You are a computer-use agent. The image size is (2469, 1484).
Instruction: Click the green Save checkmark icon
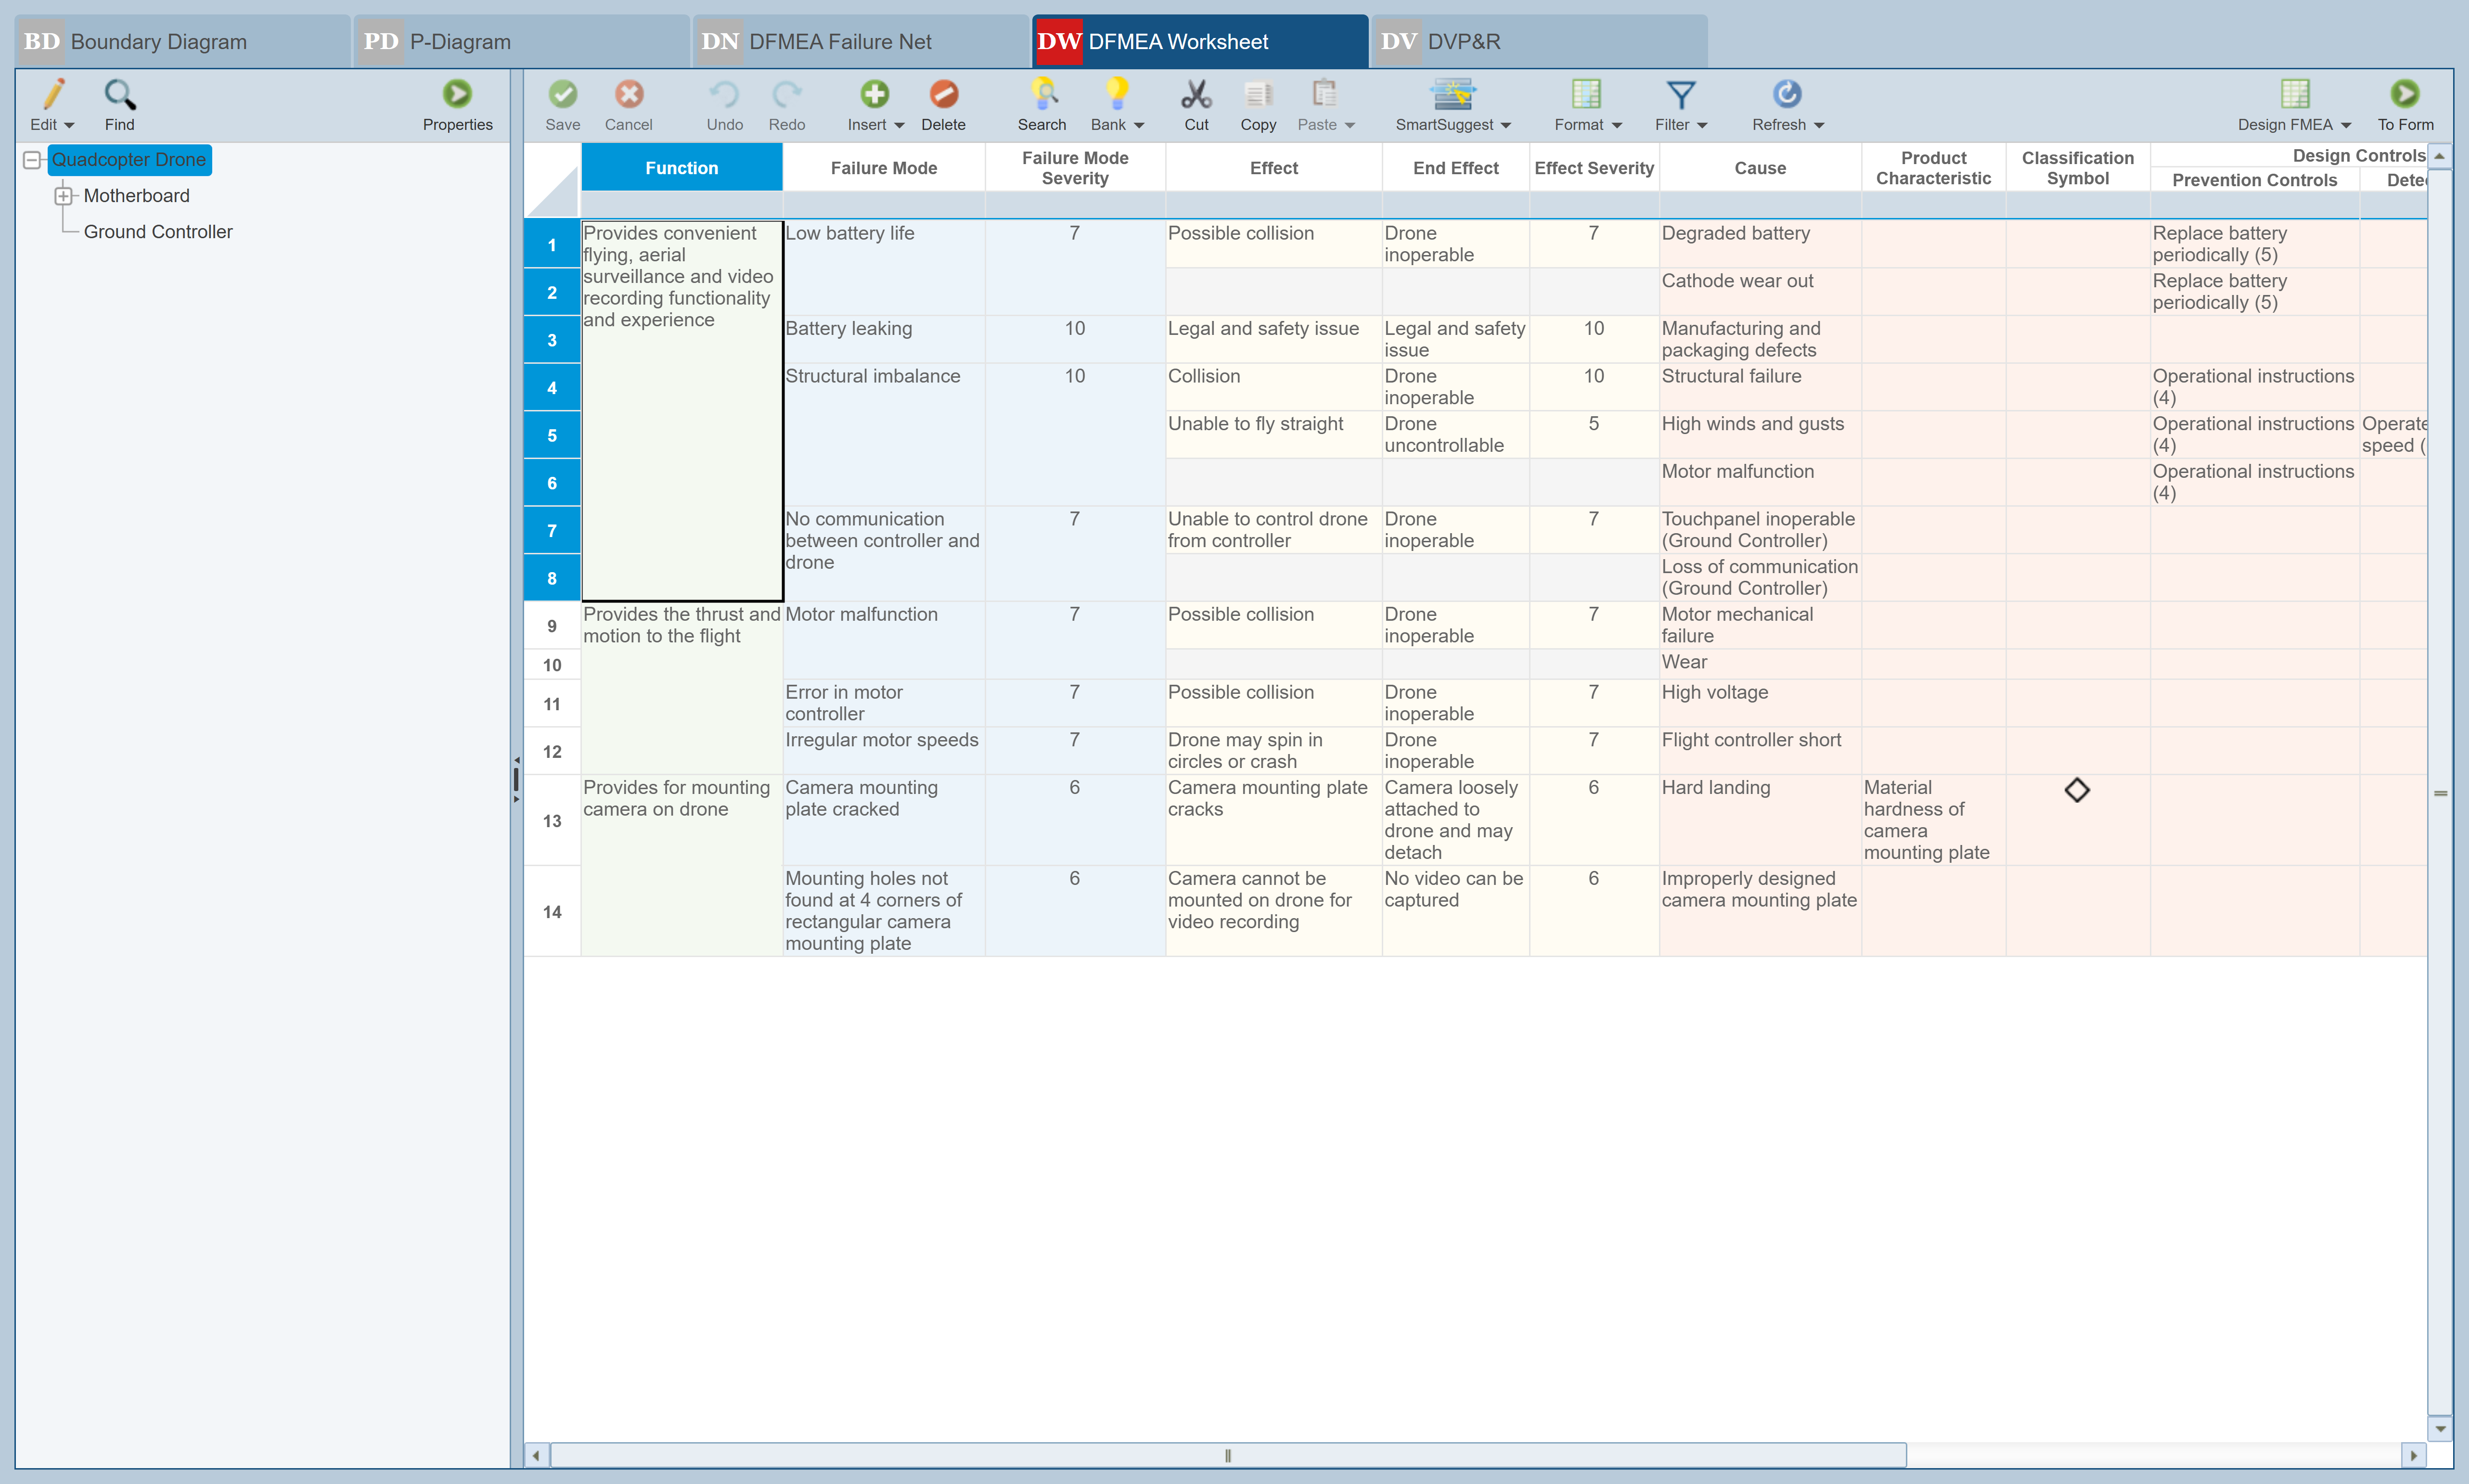point(562,95)
